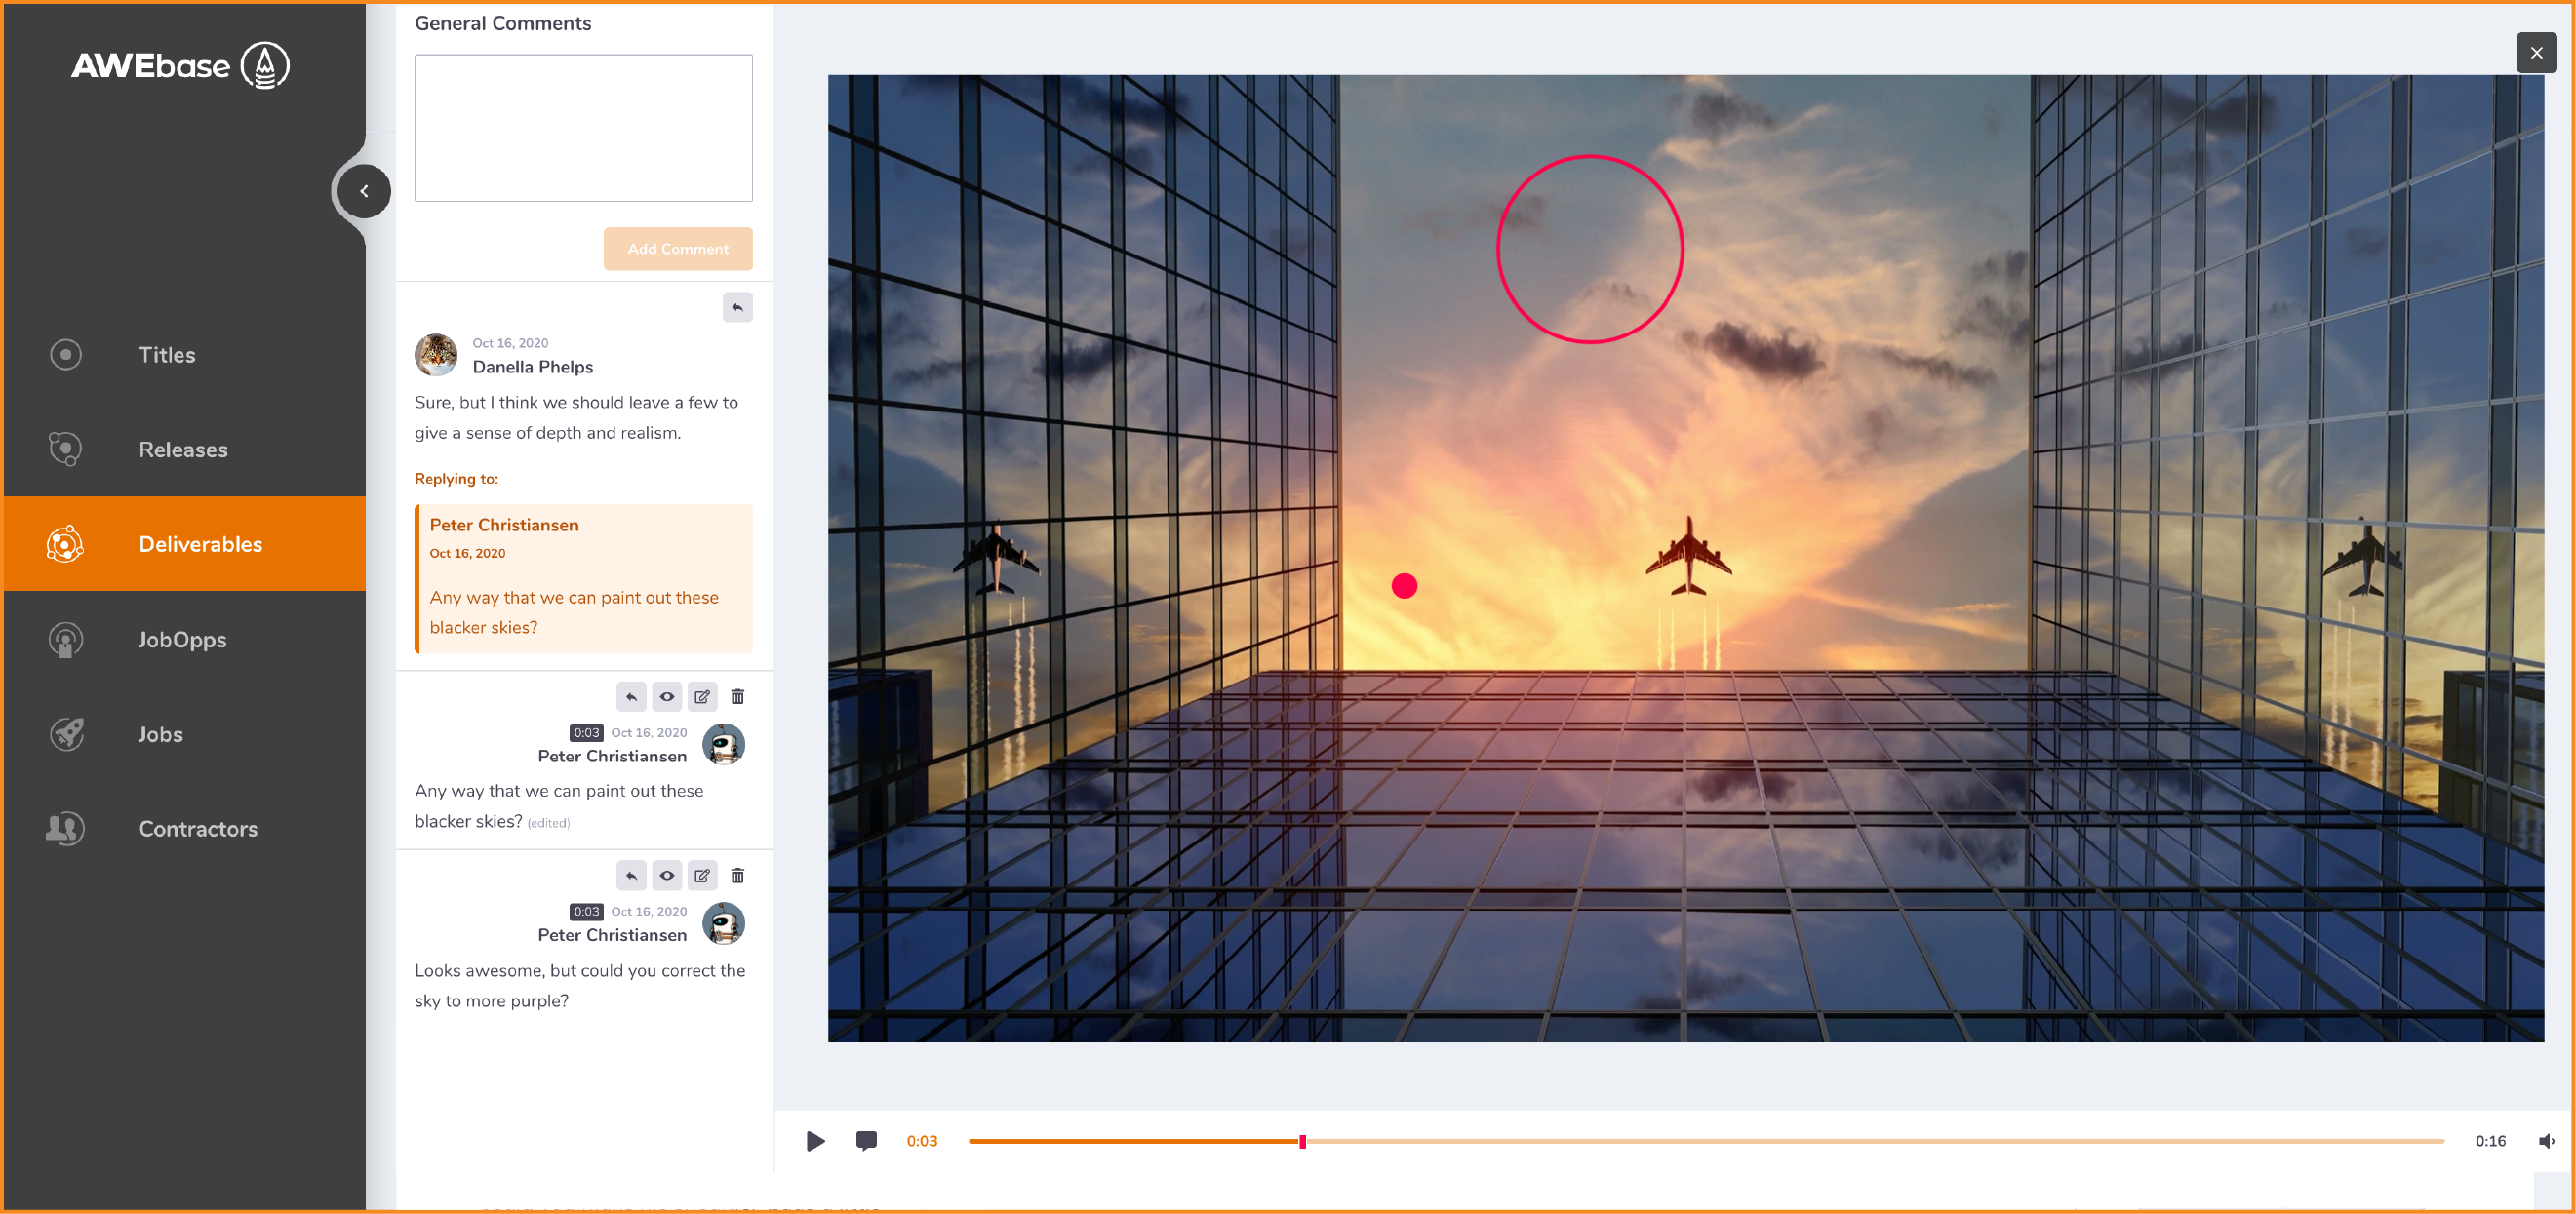Edit the "more purple" comment
This screenshot has width=2576, height=1214.
(702, 876)
